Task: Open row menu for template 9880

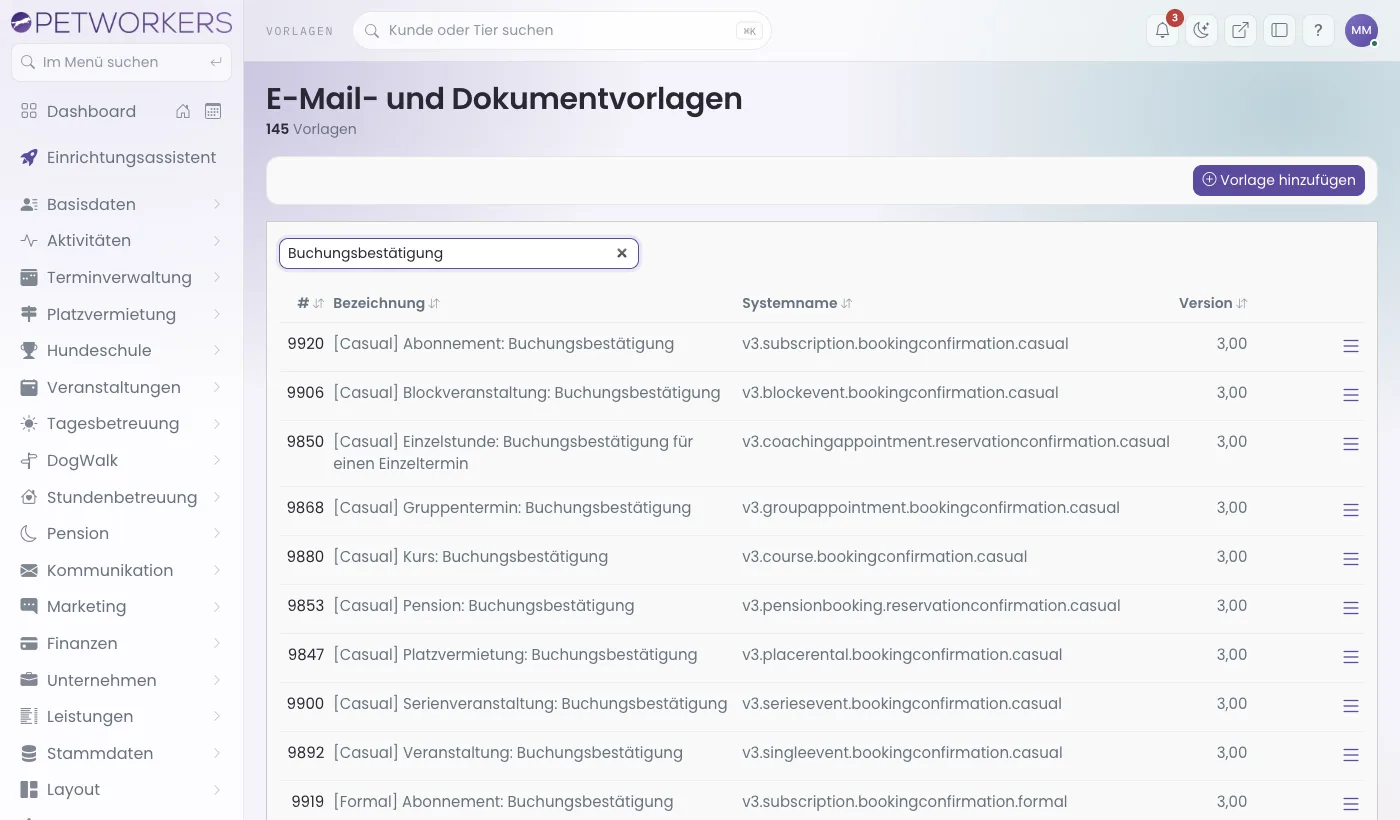Action: coord(1351,559)
